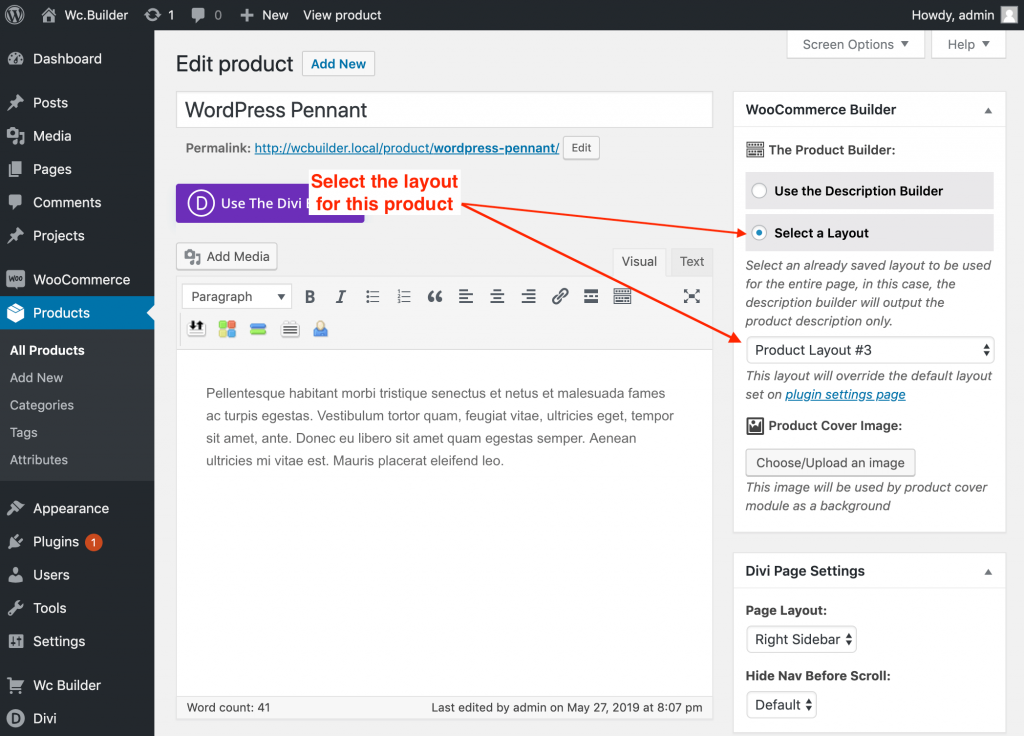
Task: Click the Add New button beside Edit product
Action: click(x=338, y=64)
